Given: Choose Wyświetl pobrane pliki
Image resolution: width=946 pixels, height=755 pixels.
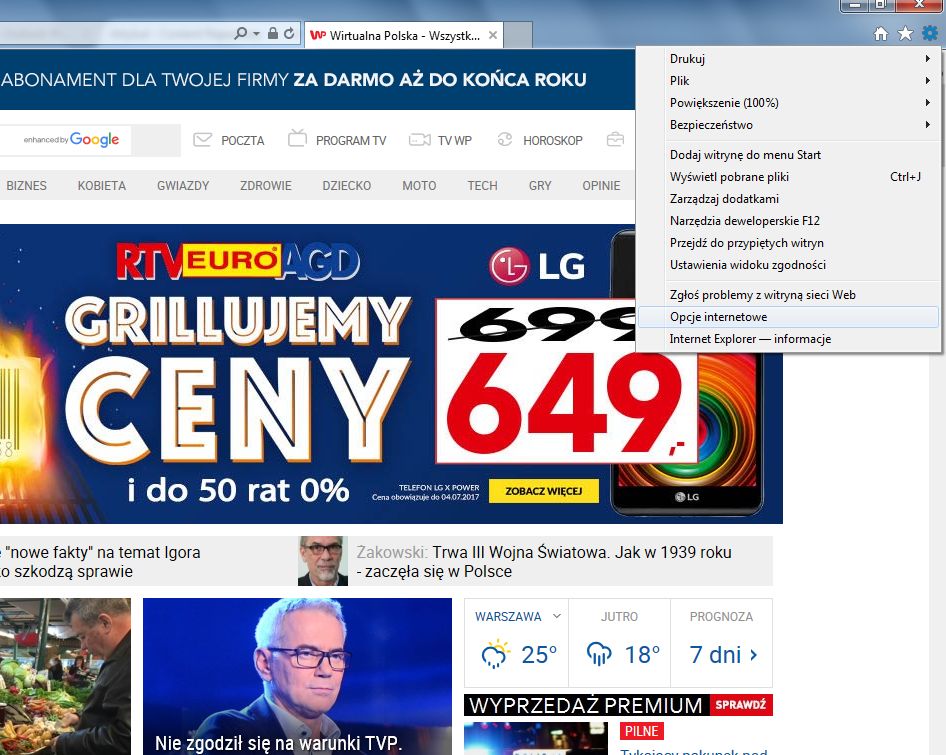Looking at the screenshot, I should [788, 177].
